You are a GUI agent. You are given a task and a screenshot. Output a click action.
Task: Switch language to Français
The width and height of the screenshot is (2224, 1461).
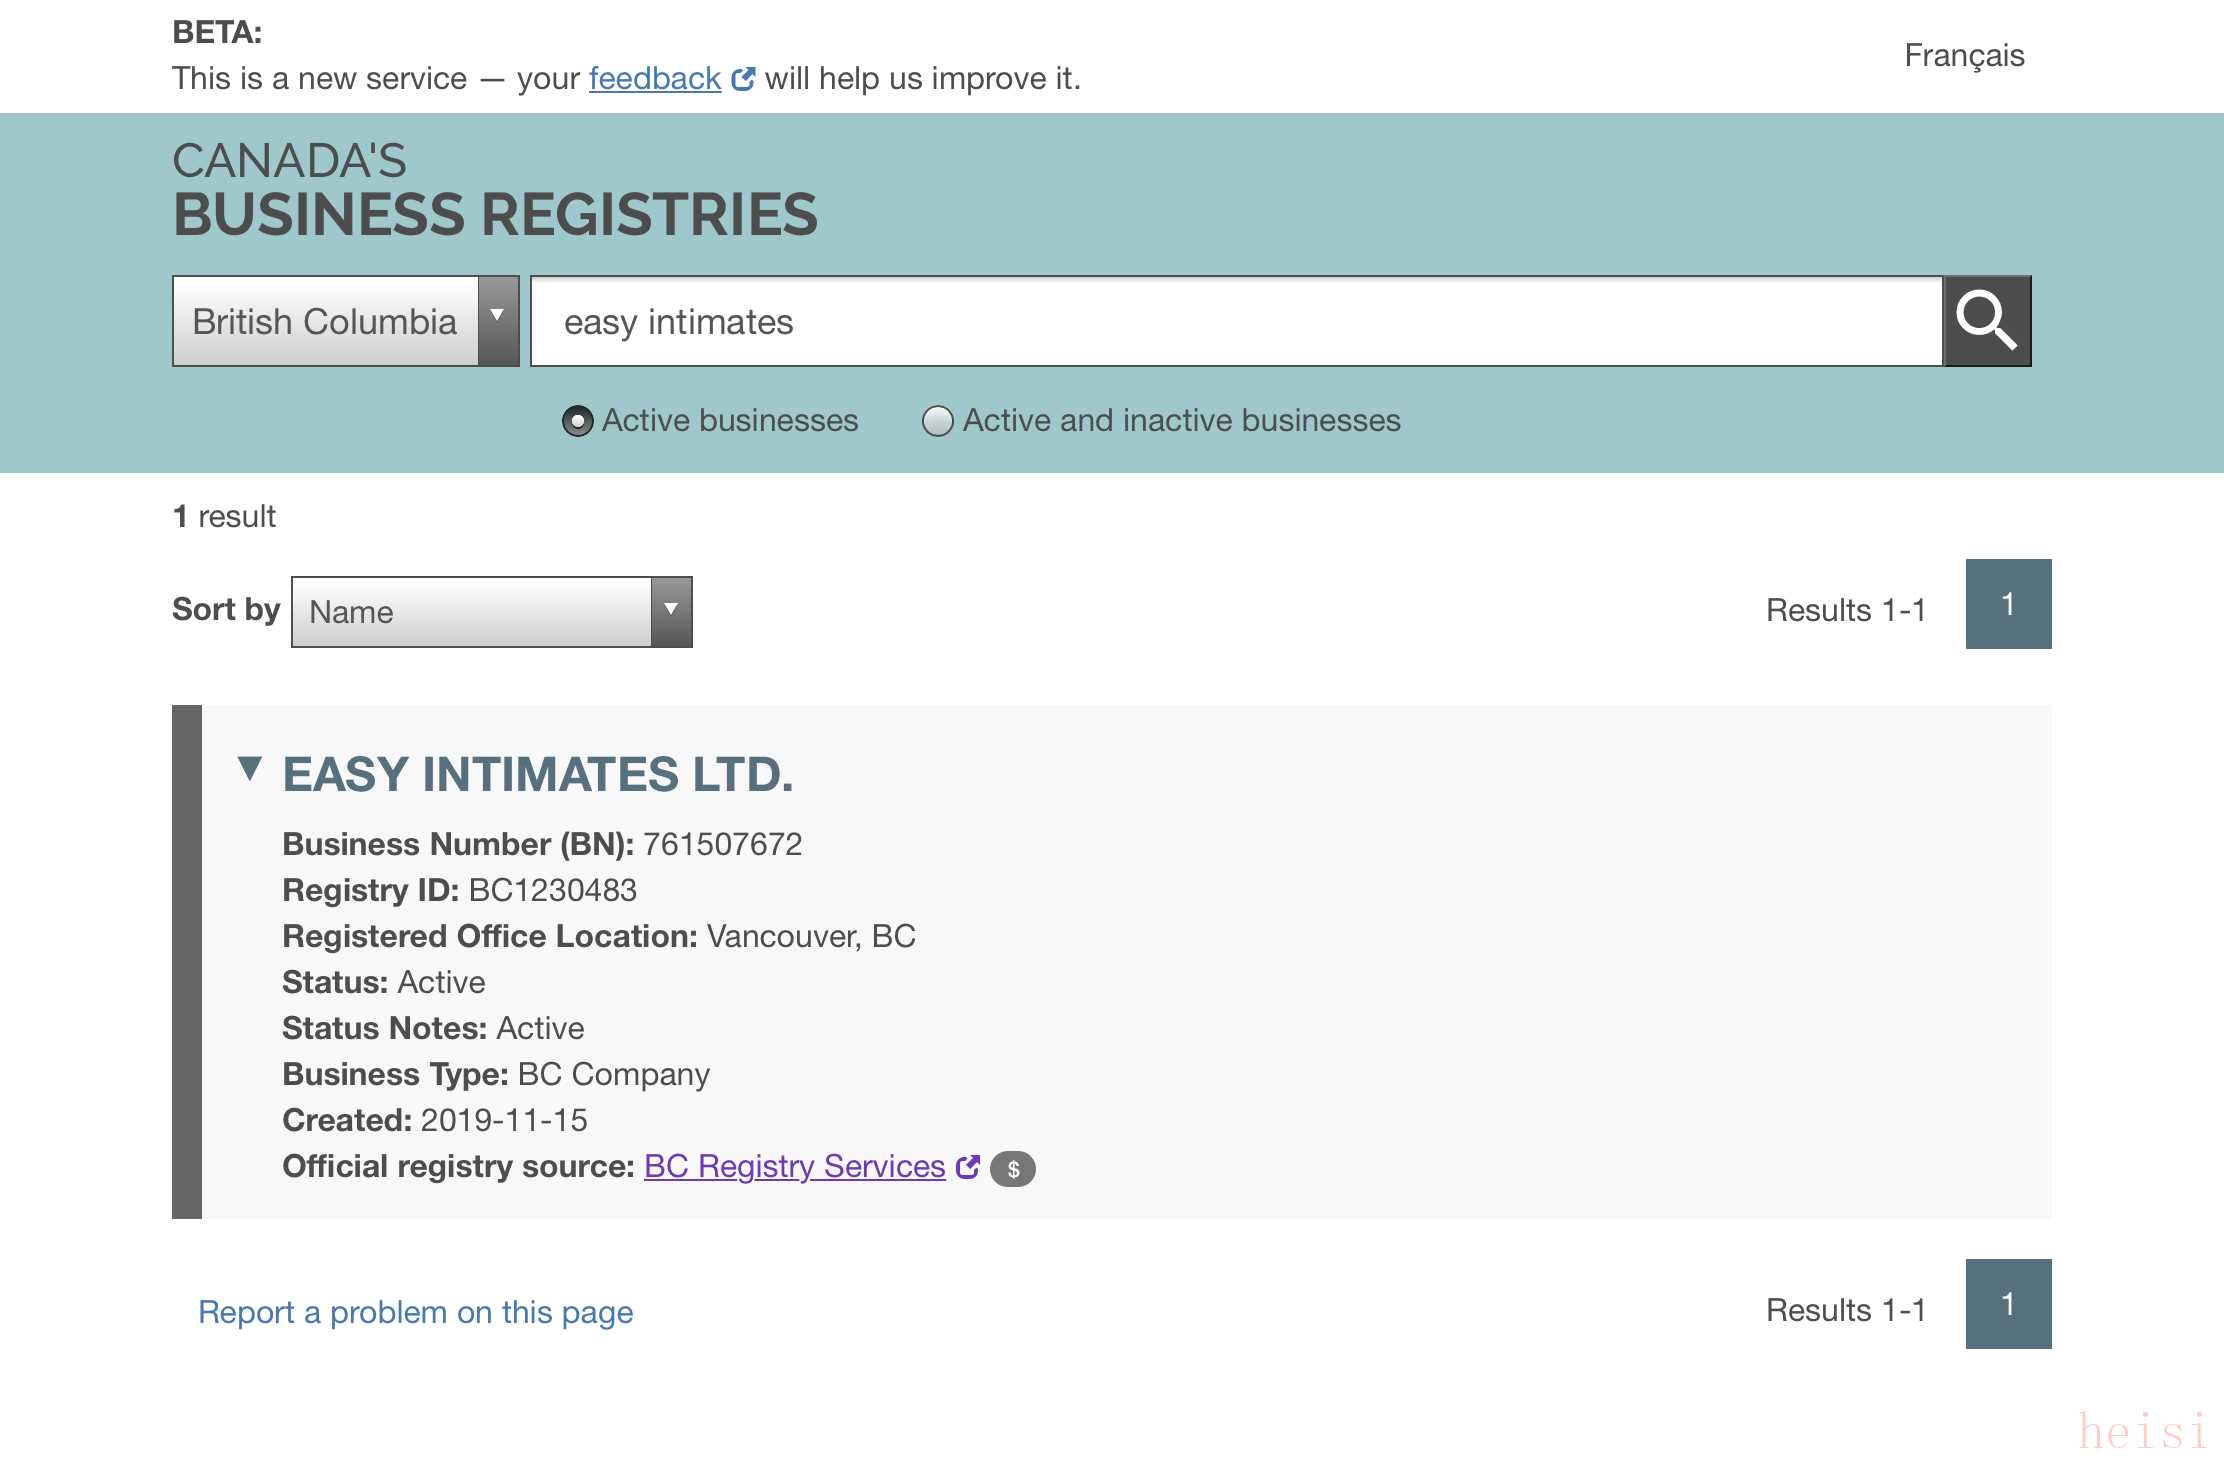pyautogui.click(x=1963, y=56)
